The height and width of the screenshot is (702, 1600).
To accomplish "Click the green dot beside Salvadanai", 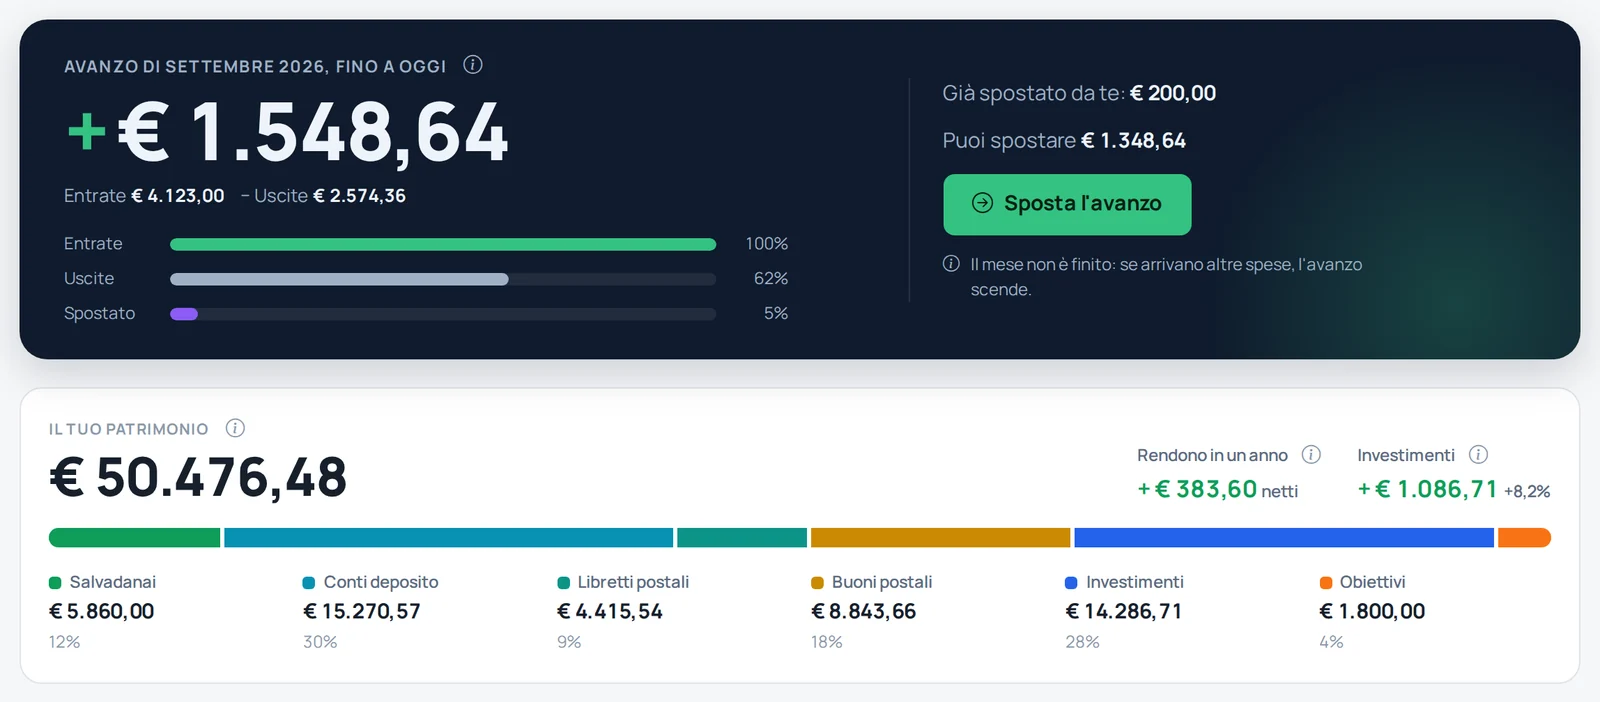I will (x=55, y=583).
